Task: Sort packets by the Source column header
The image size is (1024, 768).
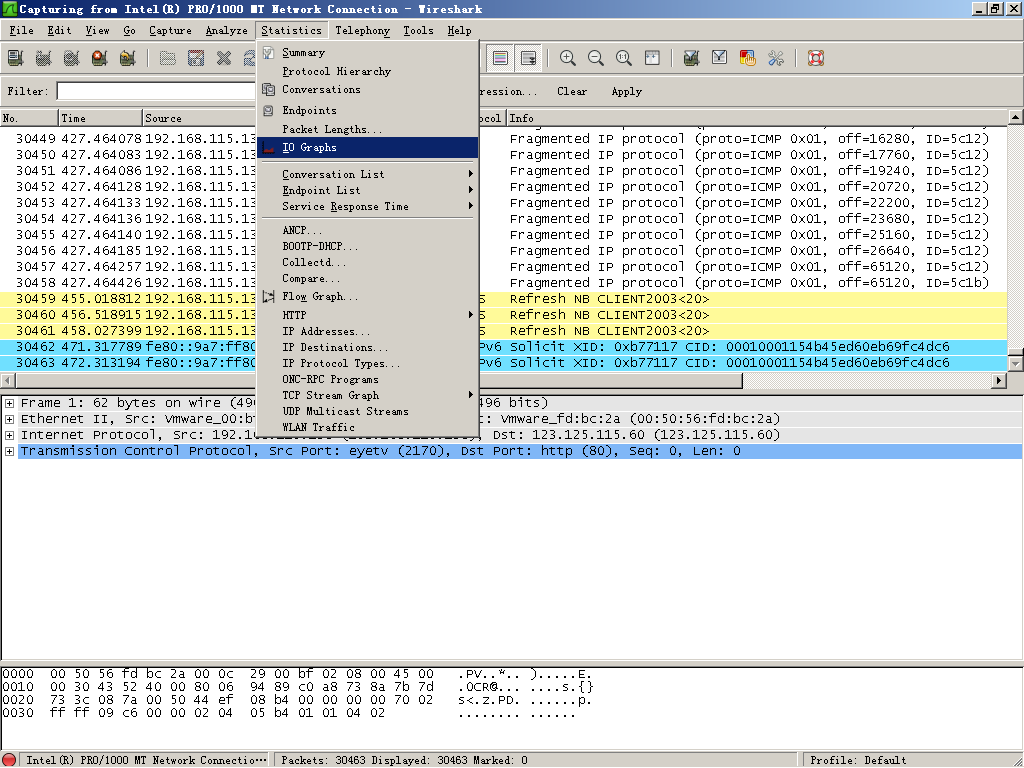Action: pyautogui.click(x=200, y=118)
